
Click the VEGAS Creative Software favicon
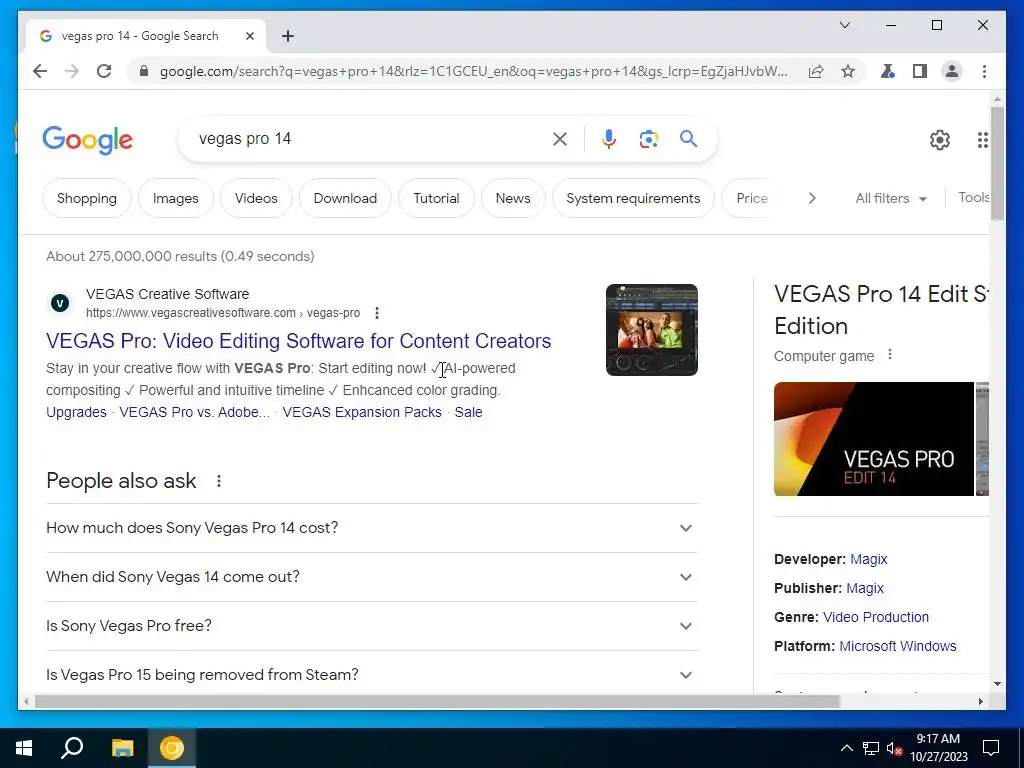(60, 303)
